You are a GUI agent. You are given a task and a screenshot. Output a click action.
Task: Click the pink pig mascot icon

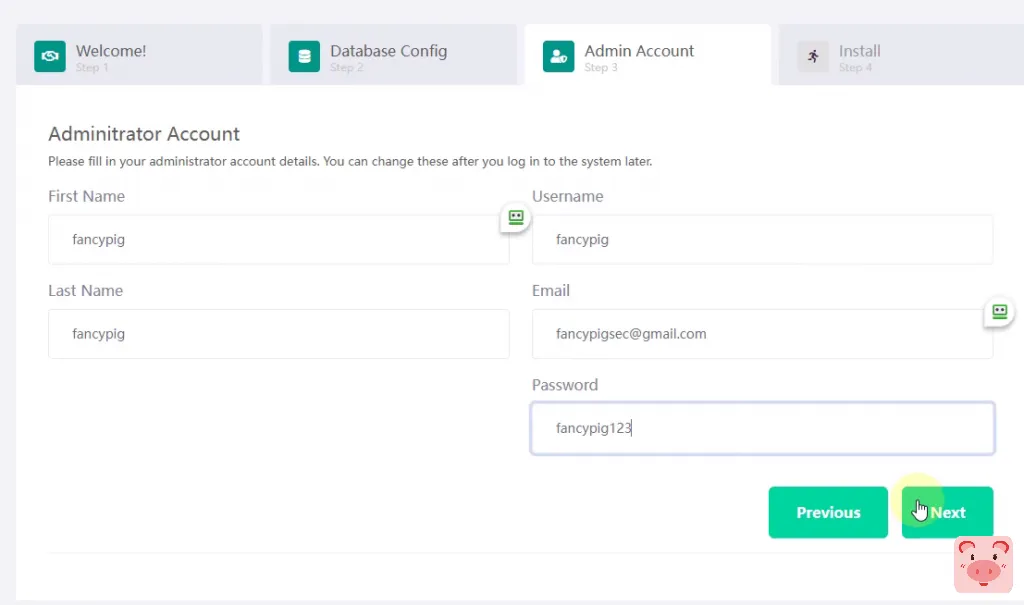tap(983, 564)
